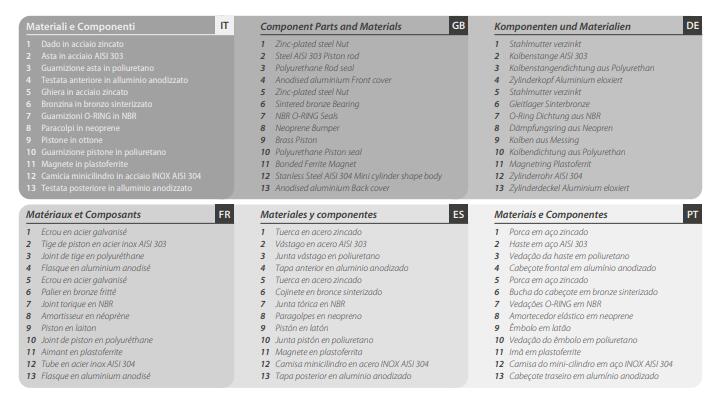Select Êmbolo em latão item
Screen dimensions: 724x396
[x=540, y=328]
